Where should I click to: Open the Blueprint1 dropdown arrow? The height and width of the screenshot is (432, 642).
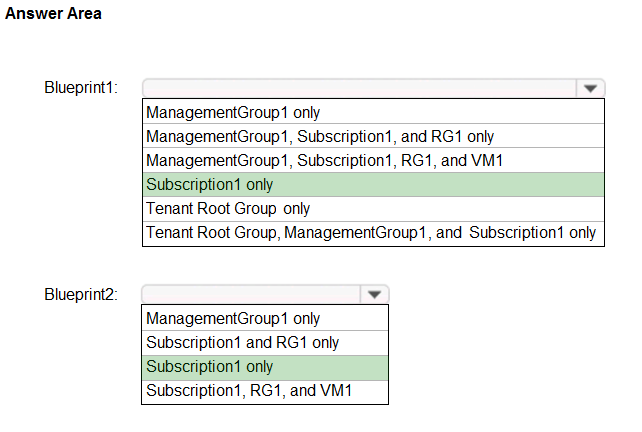click(590, 88)
